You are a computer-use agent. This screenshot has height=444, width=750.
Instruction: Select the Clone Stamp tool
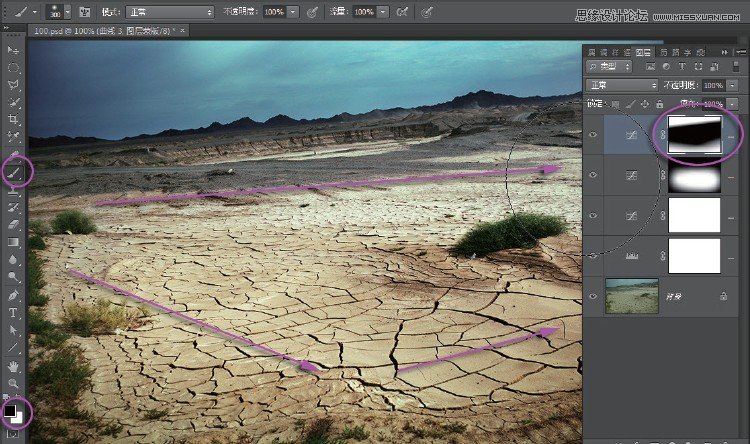click(x=13, y=190)
